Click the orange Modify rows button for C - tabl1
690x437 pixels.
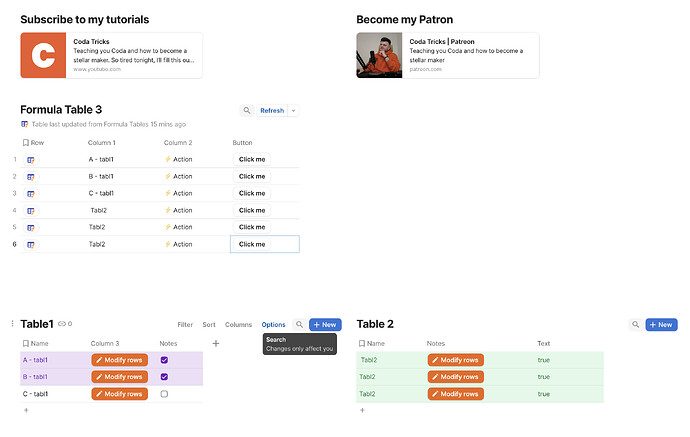[119, 394]
